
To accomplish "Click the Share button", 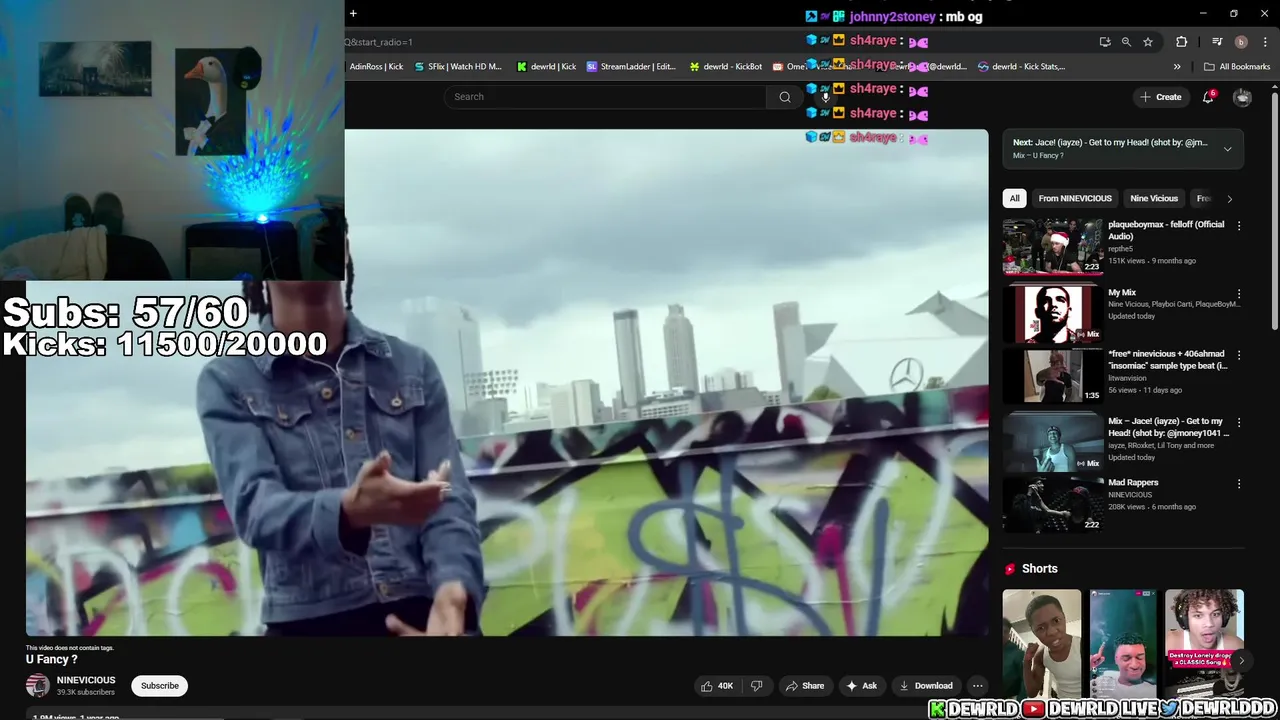I will [805, 686].
